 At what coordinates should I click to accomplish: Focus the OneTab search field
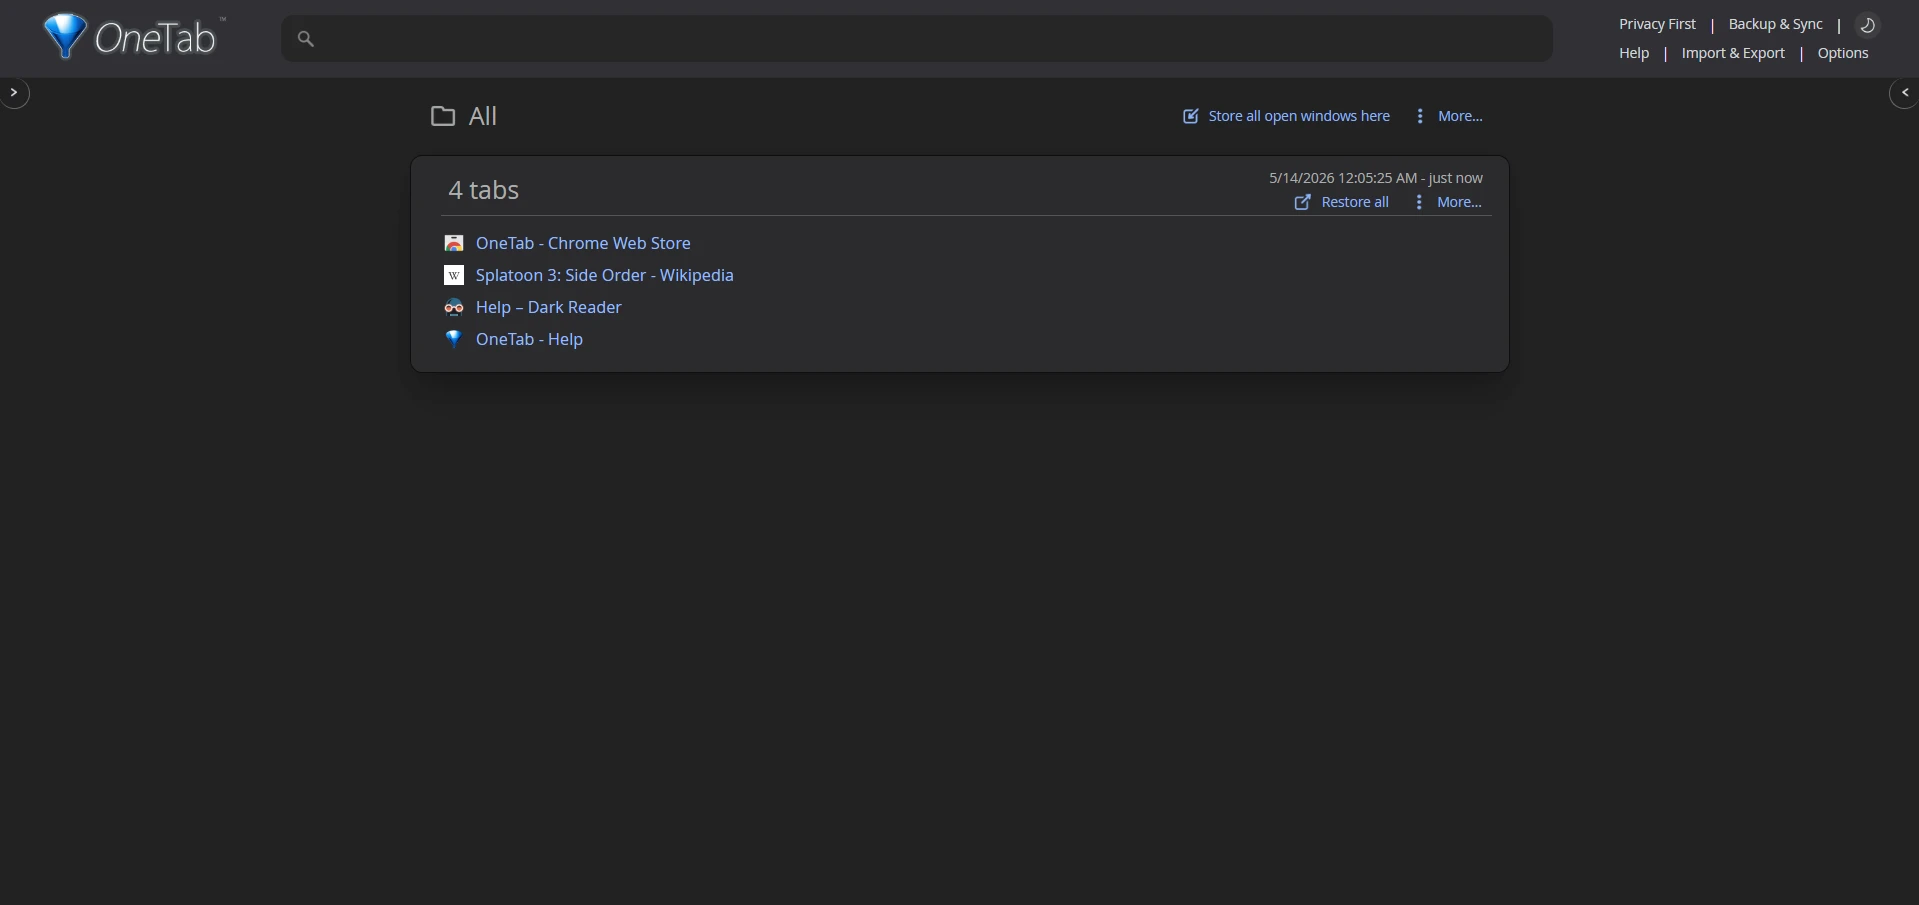pyautogui.click(x=917, y=39)
